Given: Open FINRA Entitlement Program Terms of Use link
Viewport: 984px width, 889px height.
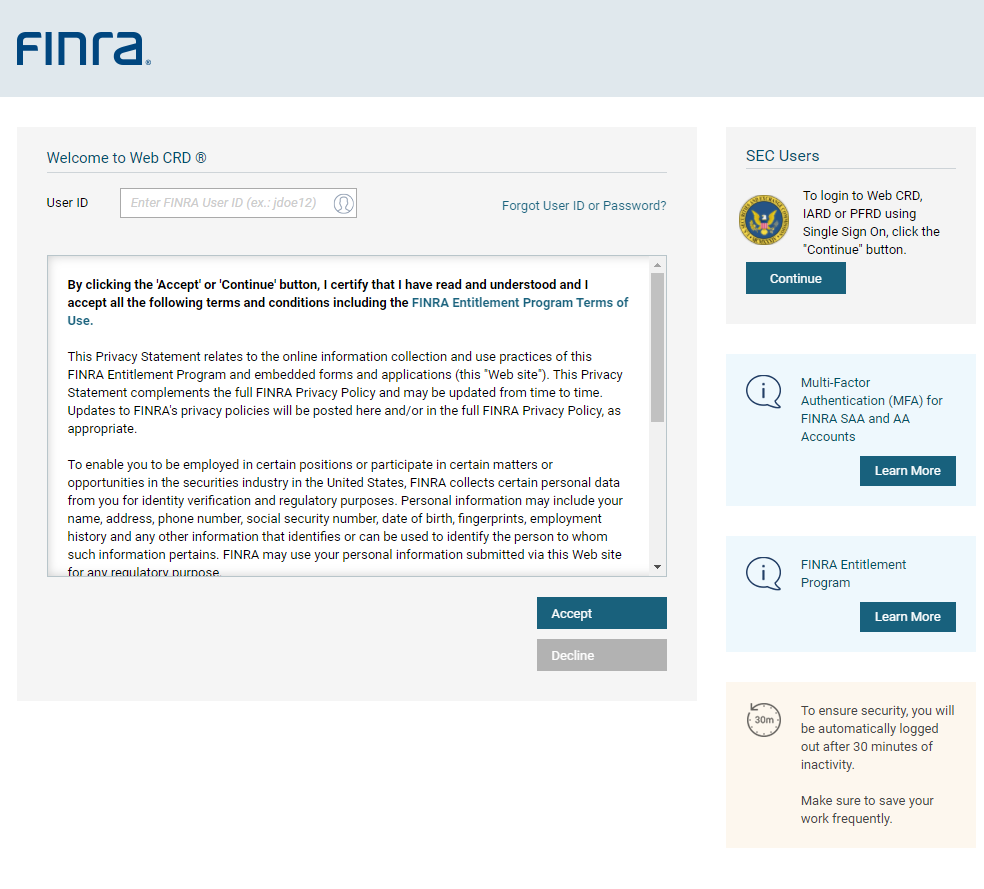Looking at the screenshot, I should (519, 302).
